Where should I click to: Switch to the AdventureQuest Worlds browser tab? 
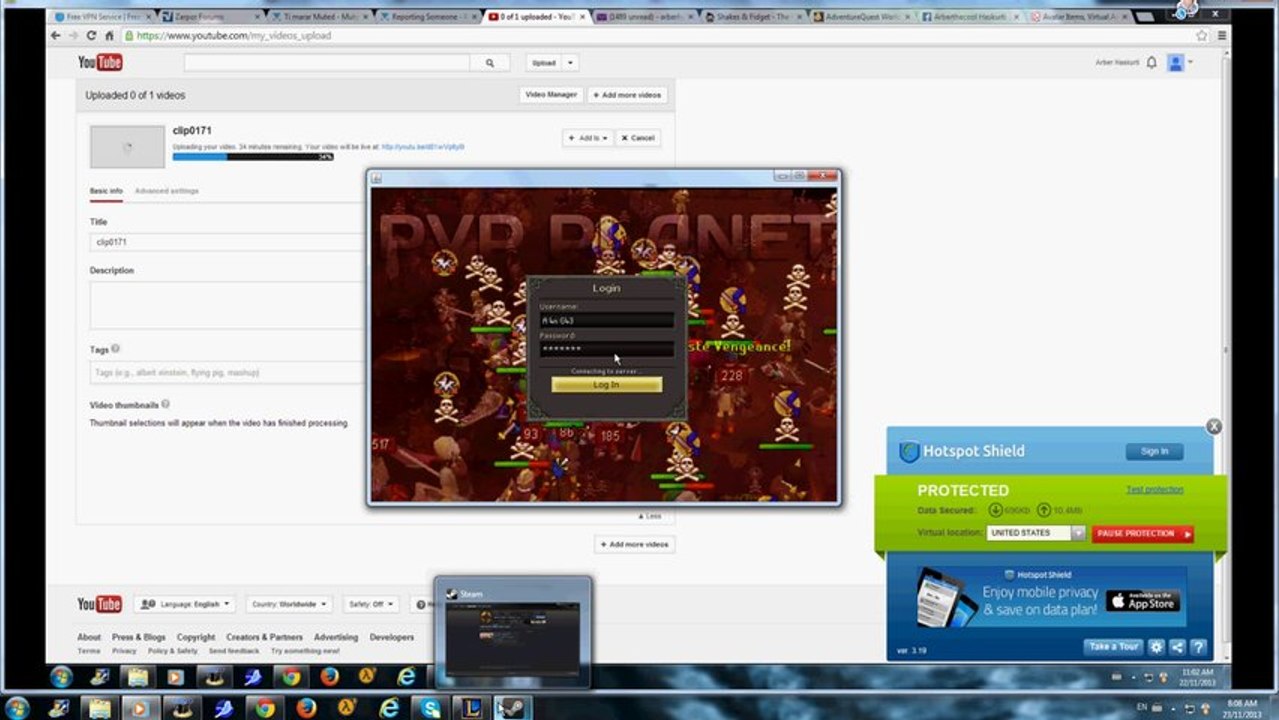point(859,17)
